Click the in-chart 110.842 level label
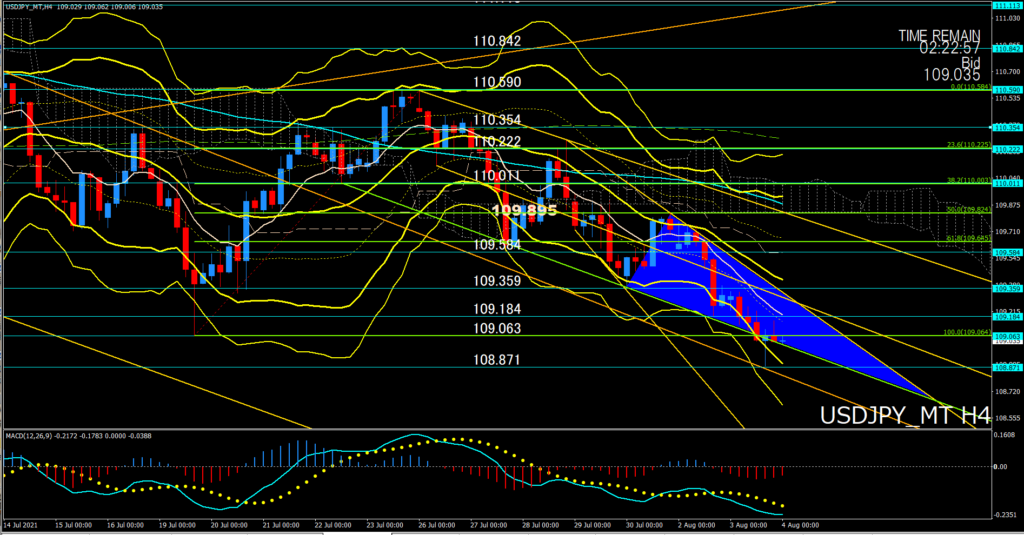Image resolution: width=1024 pixels, height=535 pixels. click(497, 41)
